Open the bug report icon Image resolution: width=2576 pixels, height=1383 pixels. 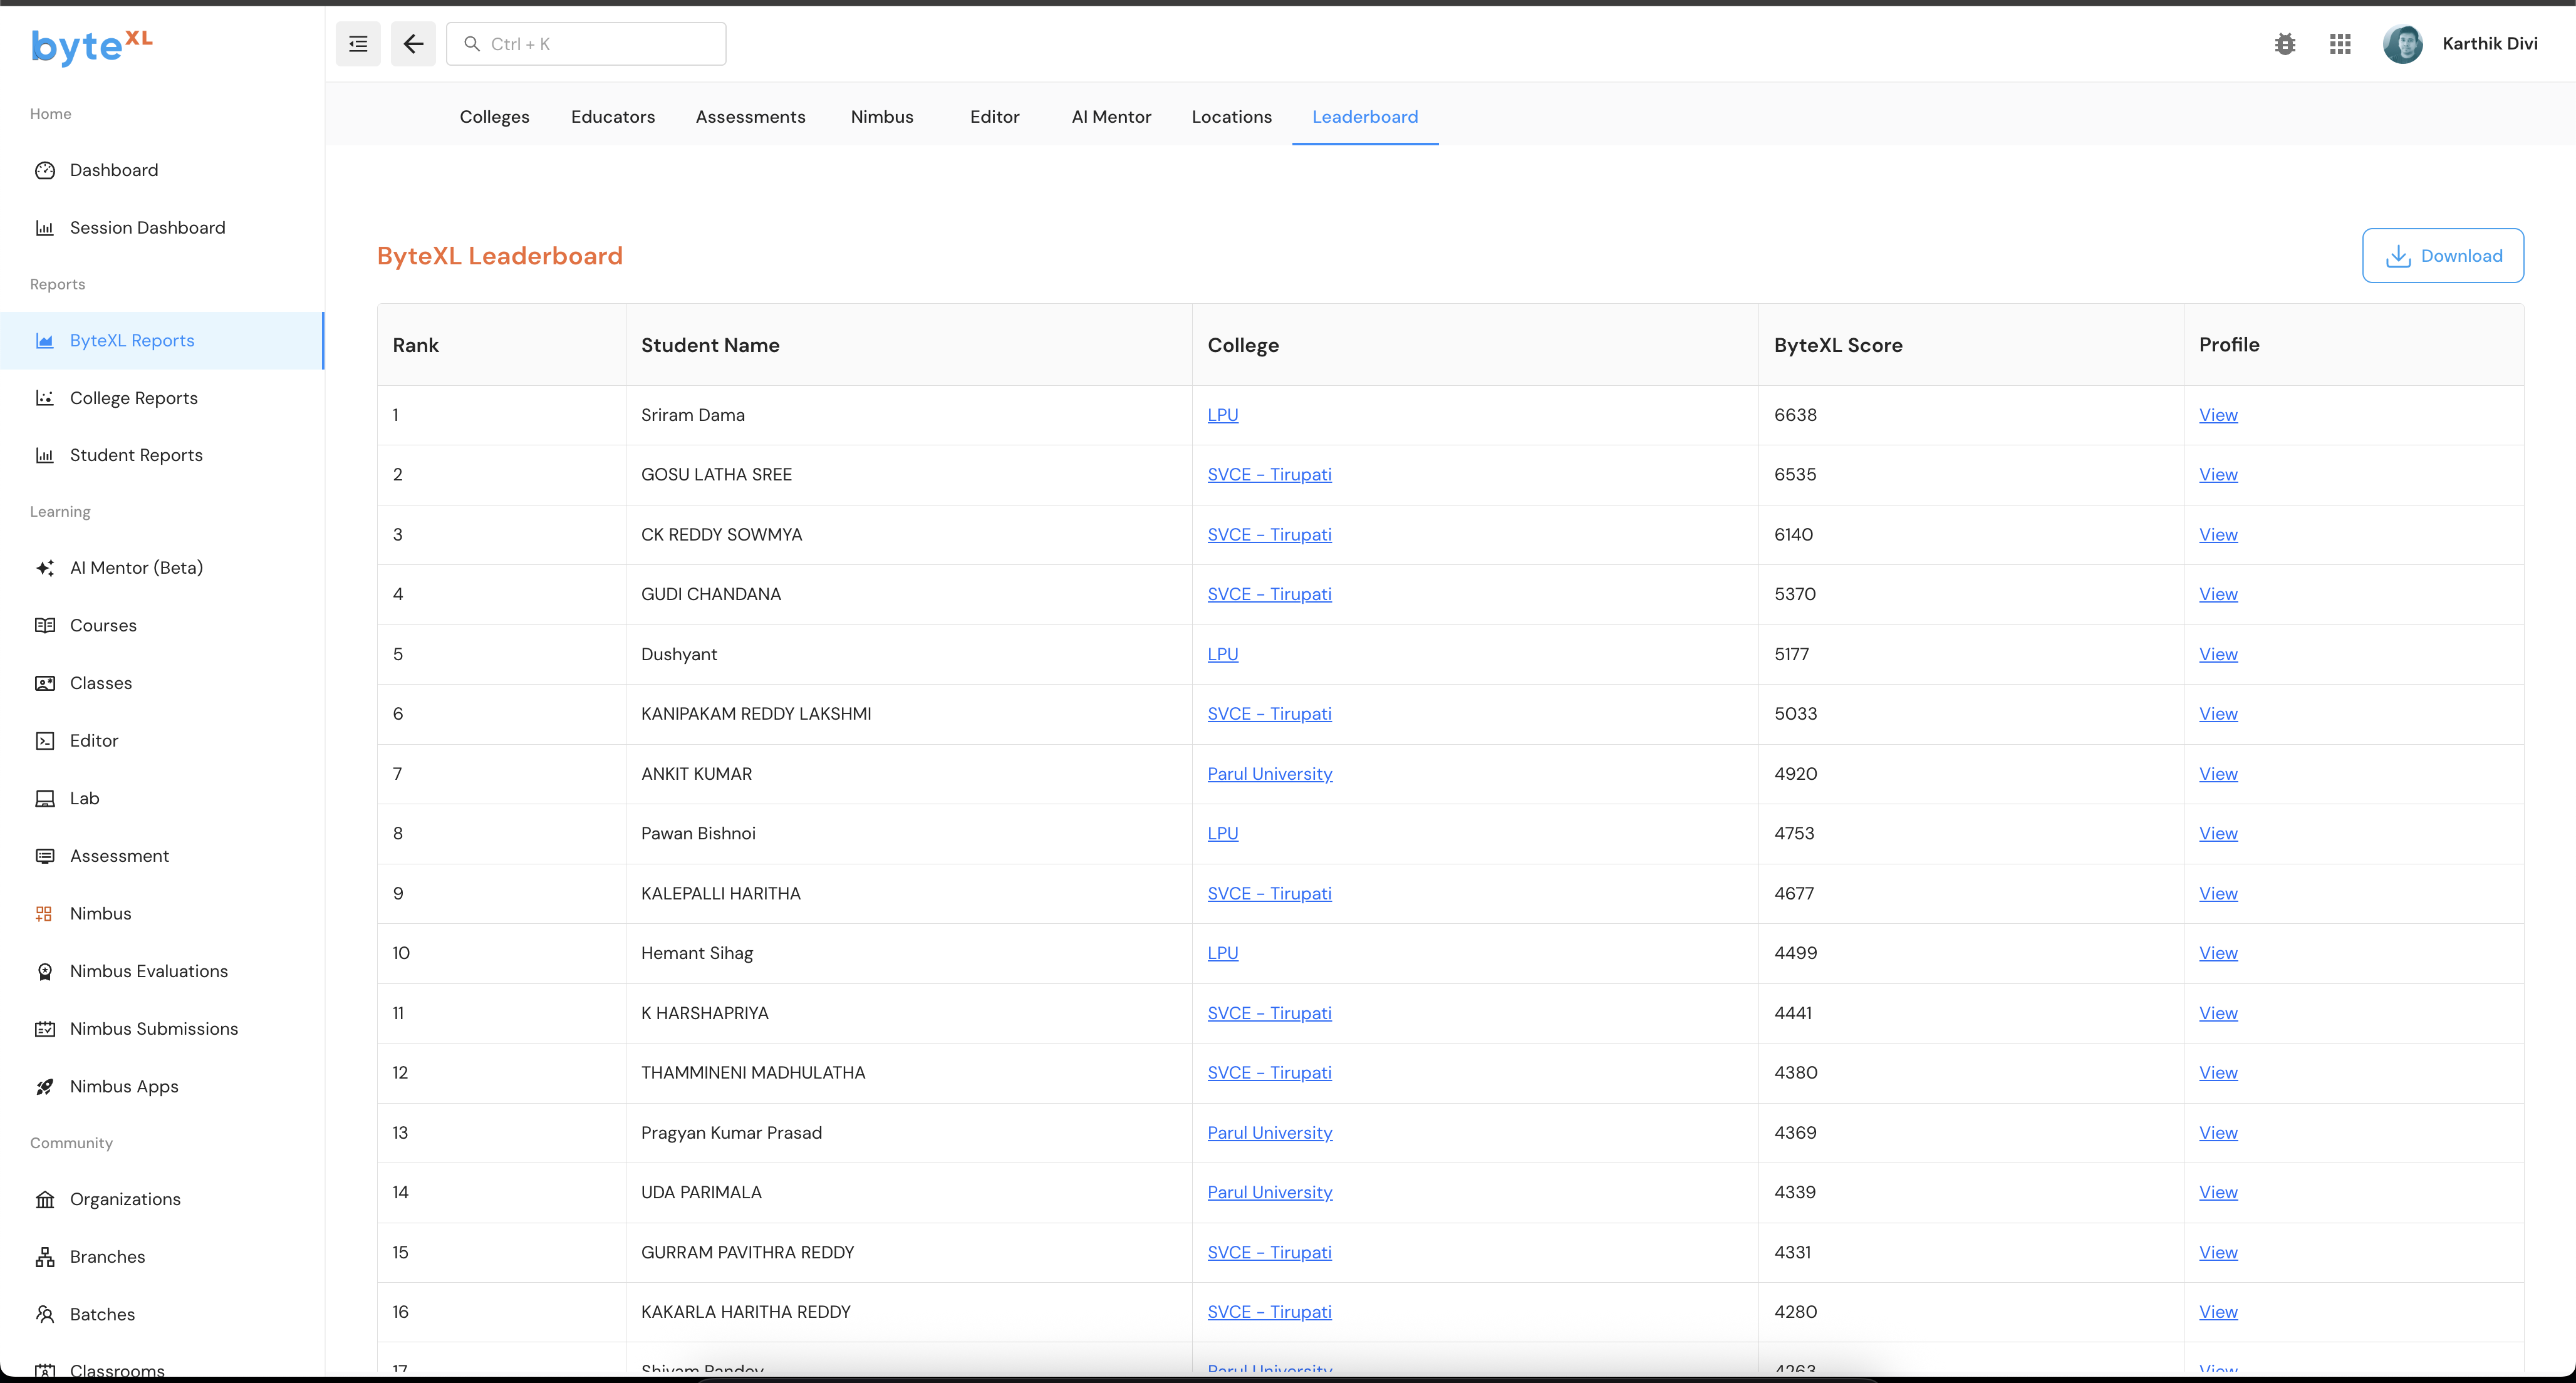tap(2285, 44)
